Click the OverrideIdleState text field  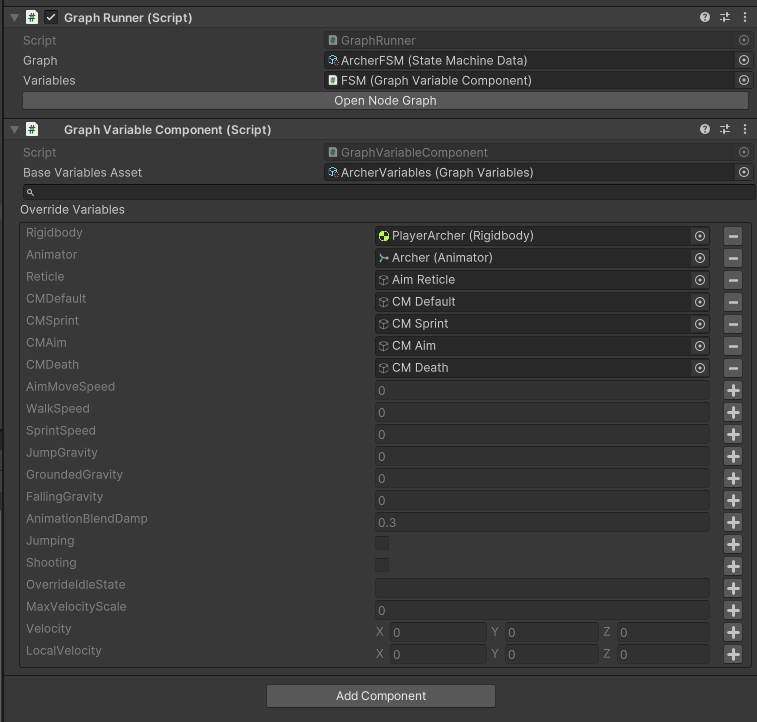542,588
